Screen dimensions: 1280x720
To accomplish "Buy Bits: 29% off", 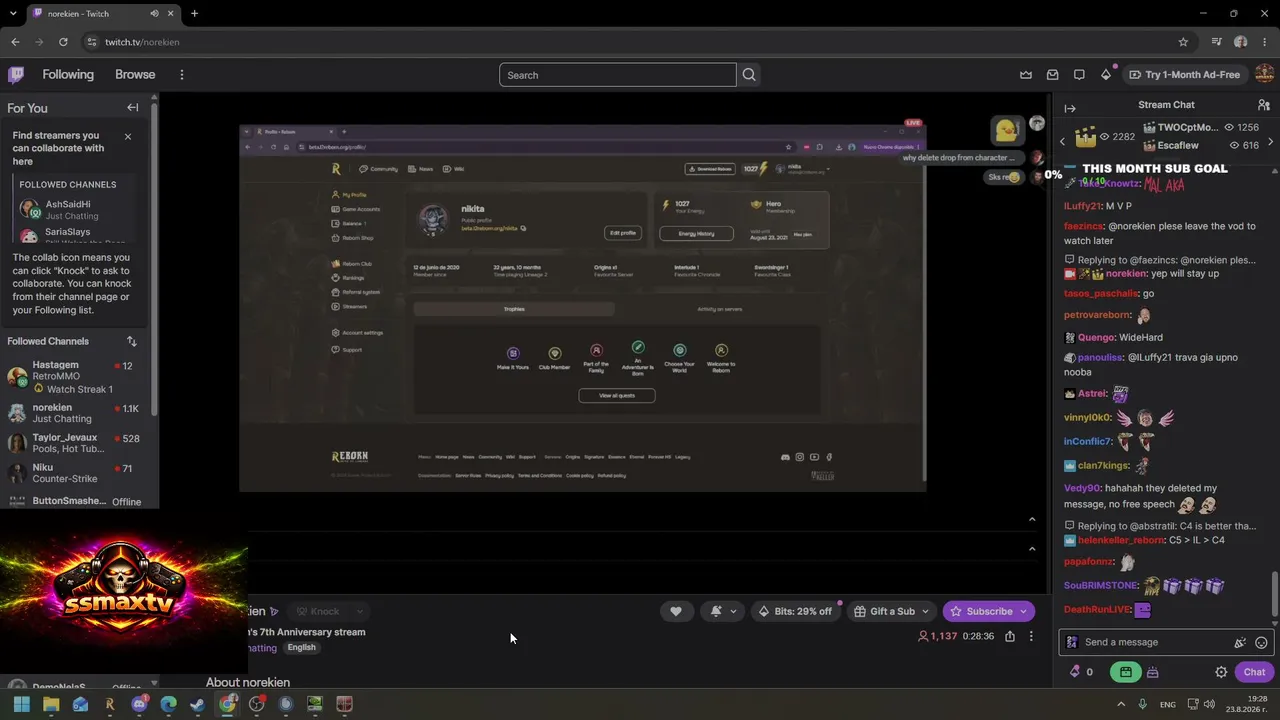I will point(795,611).
